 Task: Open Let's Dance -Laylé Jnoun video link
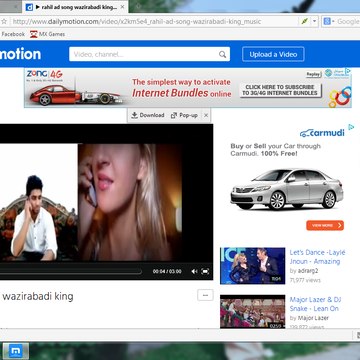click(x=317, y=257)
